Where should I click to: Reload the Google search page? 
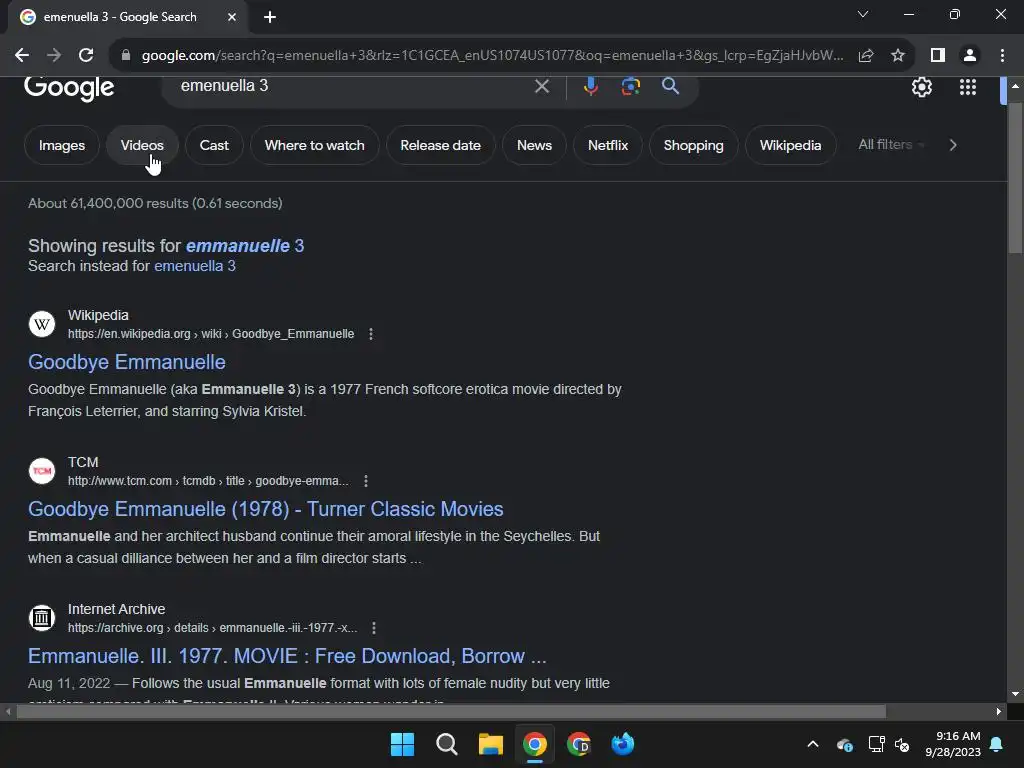pyautogui.click(x=86, y=56)
